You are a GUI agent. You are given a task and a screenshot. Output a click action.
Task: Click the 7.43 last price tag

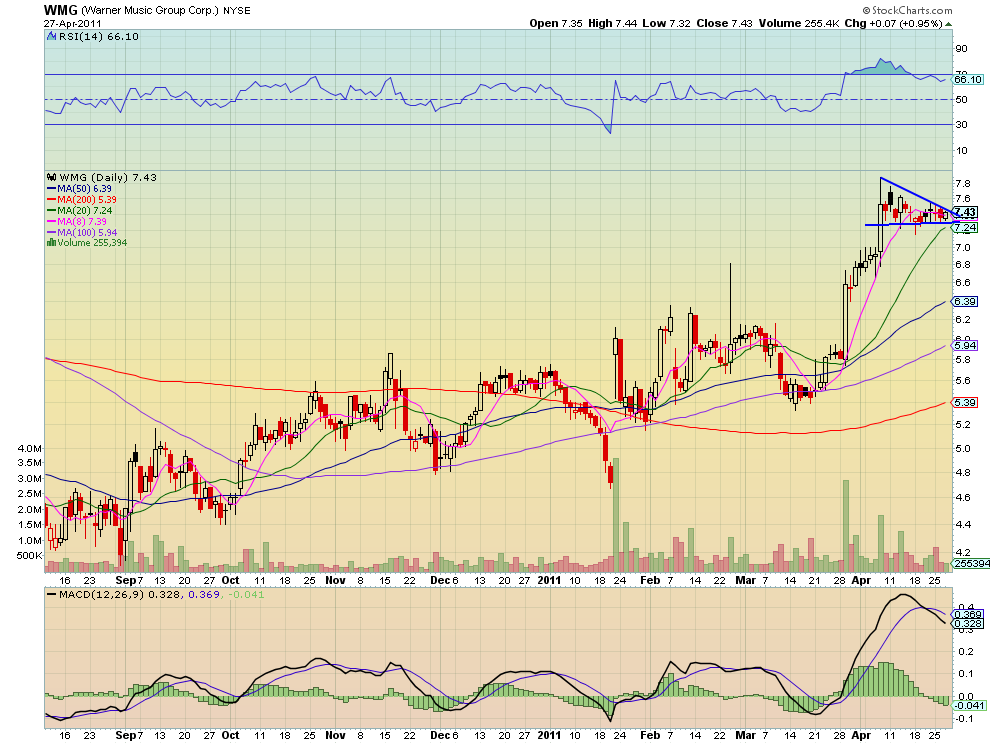pos(965,212)
